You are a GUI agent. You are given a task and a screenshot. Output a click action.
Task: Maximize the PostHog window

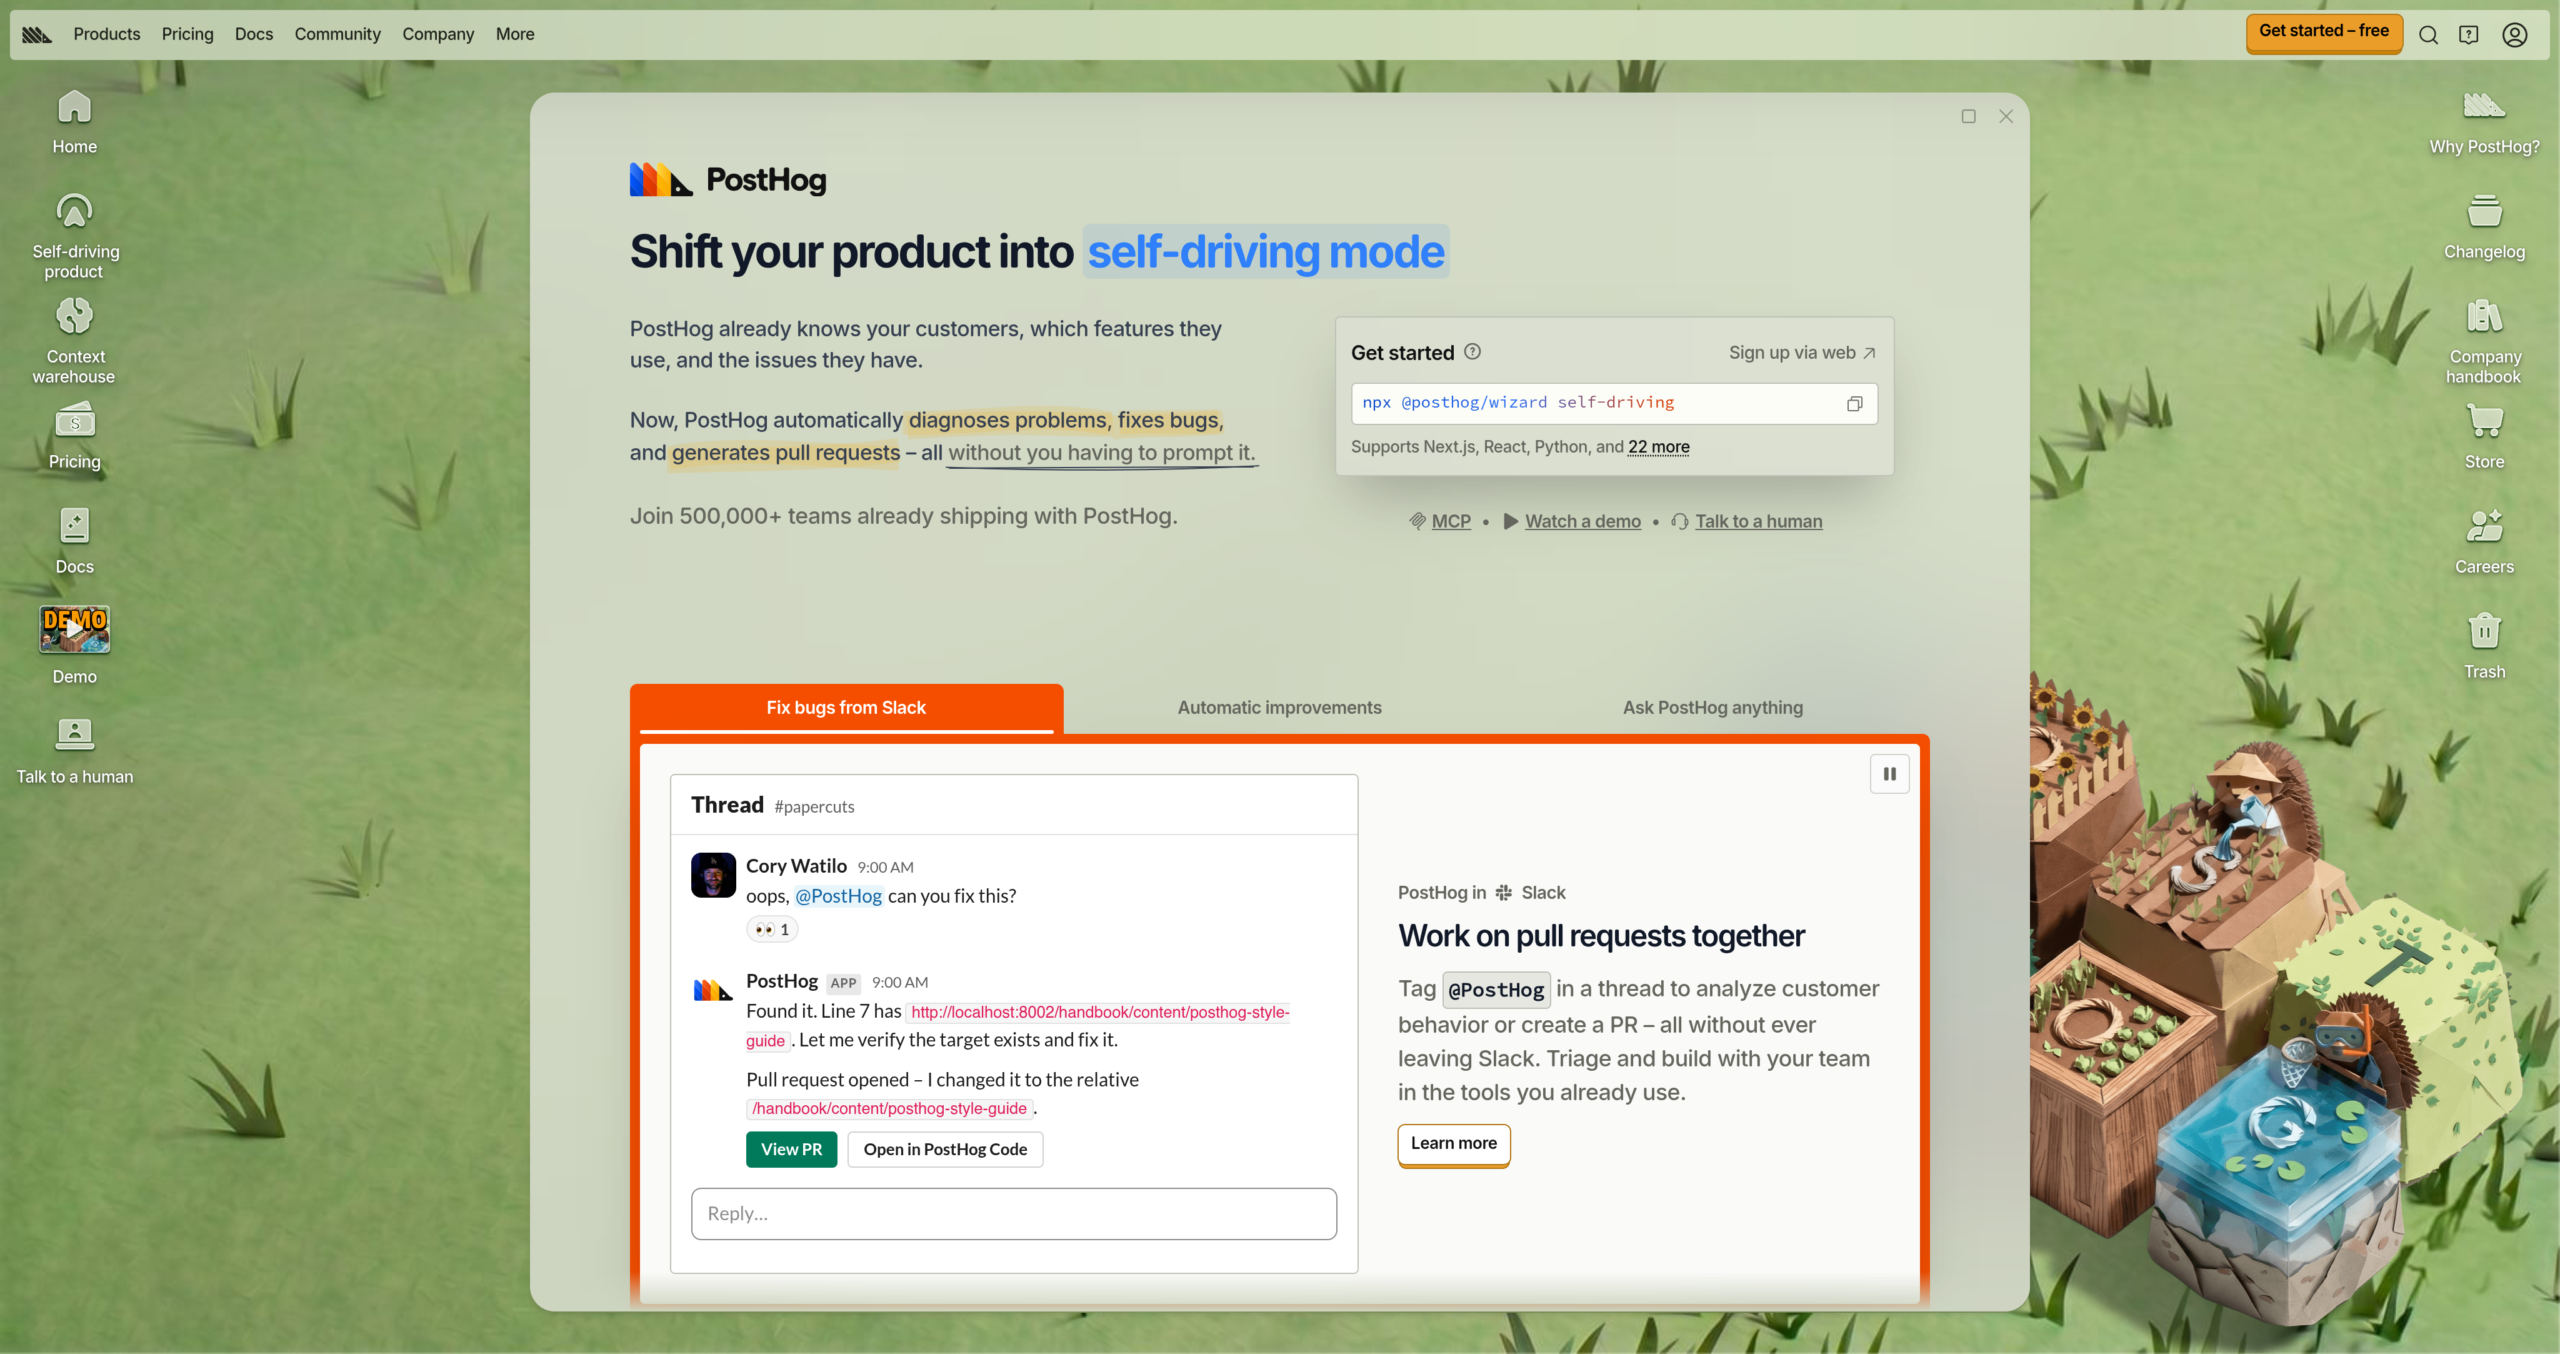[x=1968, y=117]
